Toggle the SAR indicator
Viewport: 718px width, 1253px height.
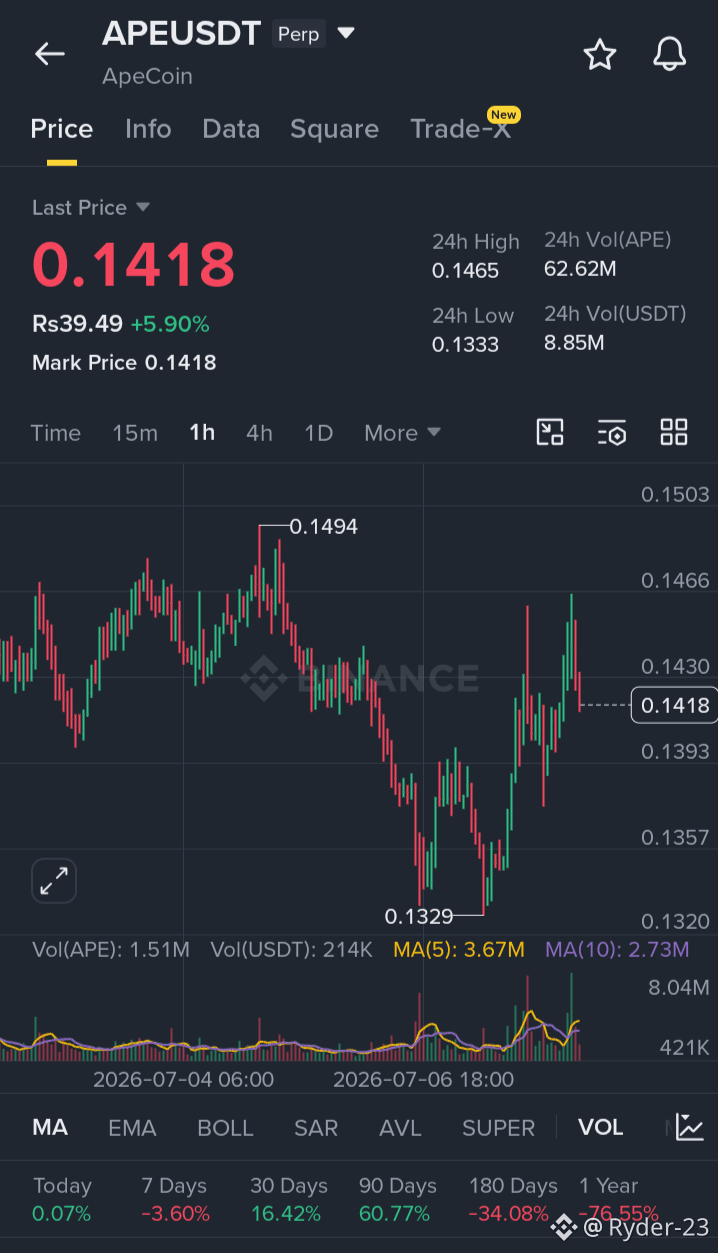coord(316,1128)
